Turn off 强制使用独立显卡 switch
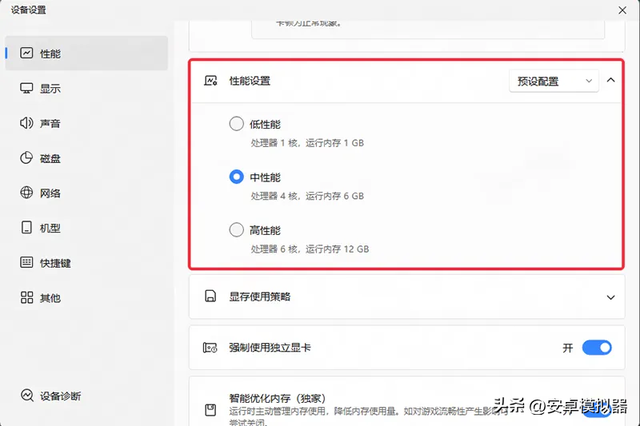The width and height of the screenshot is (640, 426). tap(596, 348)
